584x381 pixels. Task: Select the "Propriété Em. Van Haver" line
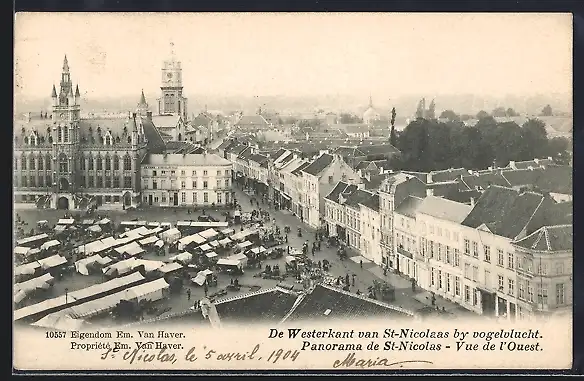[127, 346]
